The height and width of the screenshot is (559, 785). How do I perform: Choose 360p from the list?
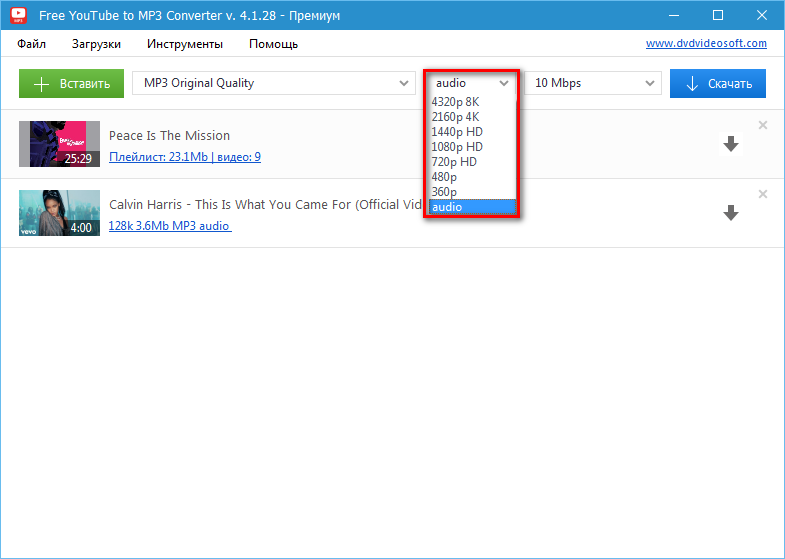click(x=472, y=192)
